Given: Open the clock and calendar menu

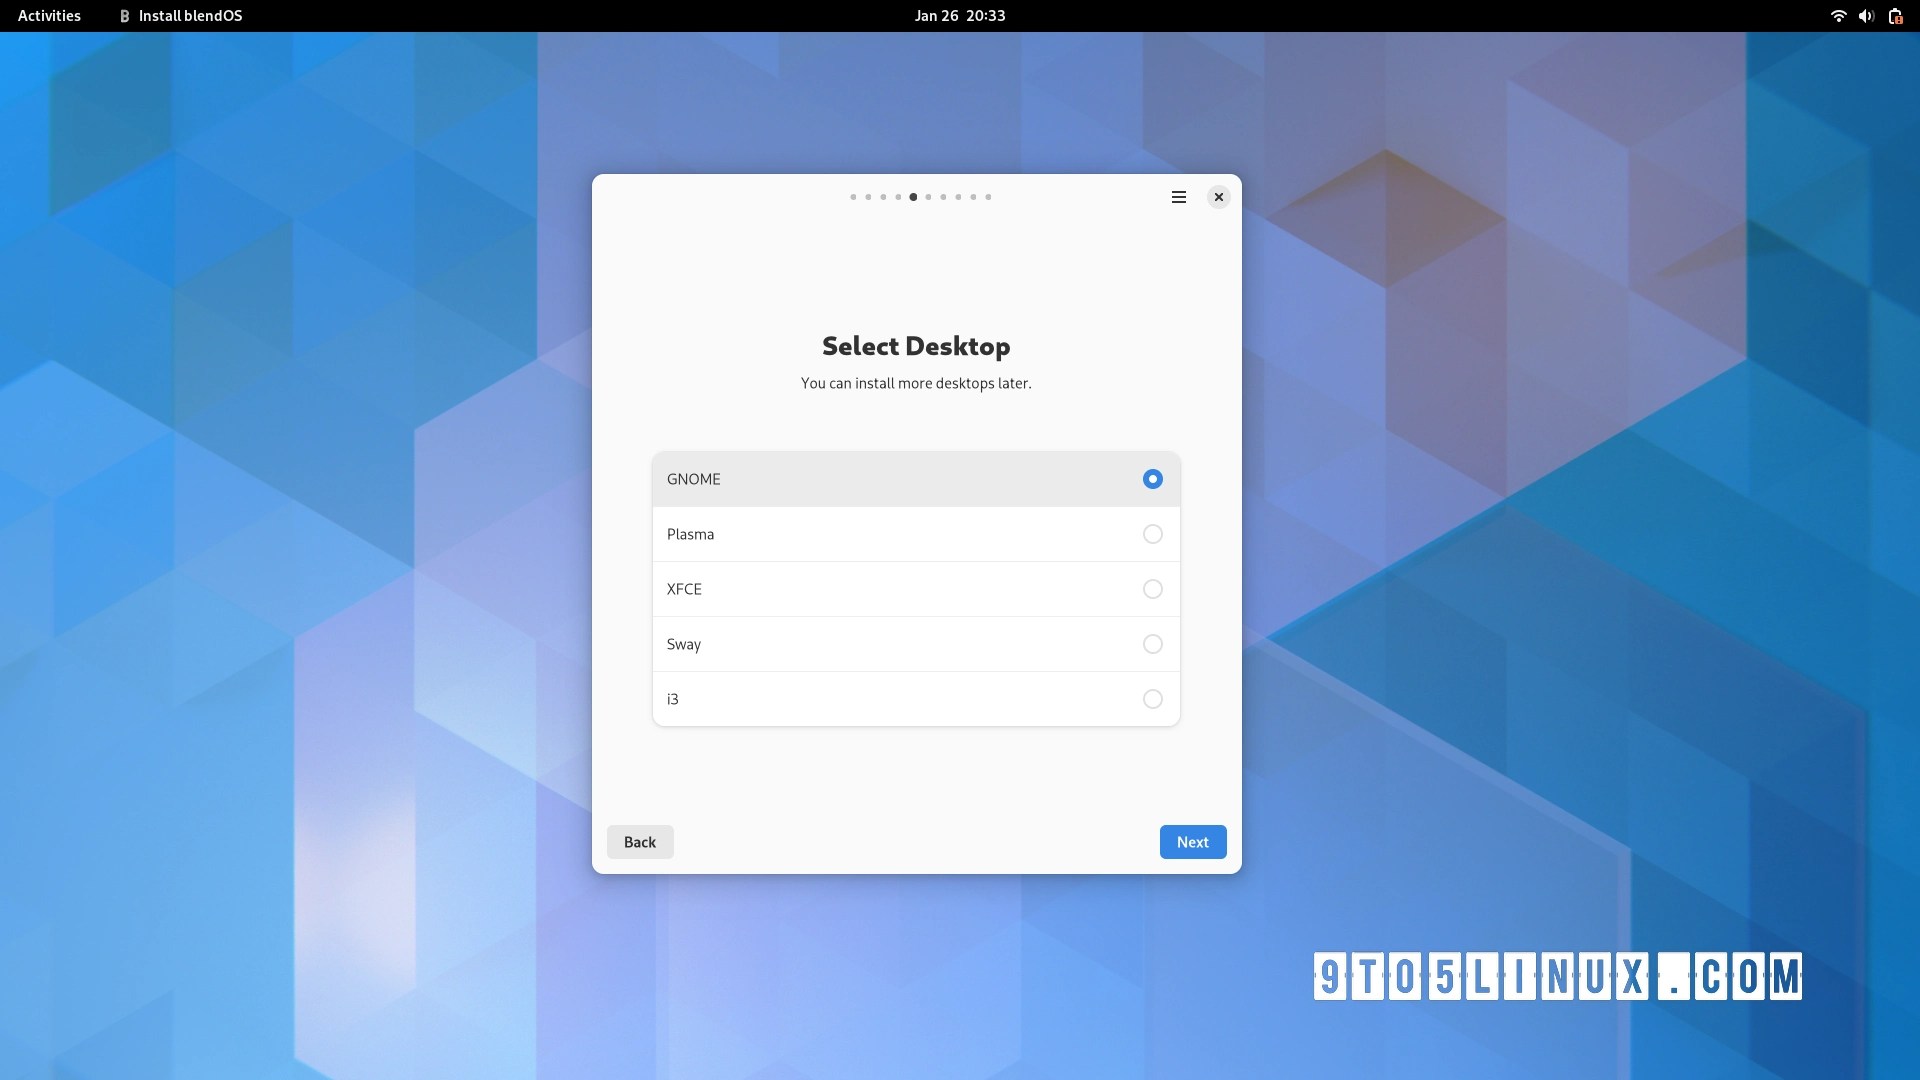Looking at the screenshot, I should coord(959,16).
